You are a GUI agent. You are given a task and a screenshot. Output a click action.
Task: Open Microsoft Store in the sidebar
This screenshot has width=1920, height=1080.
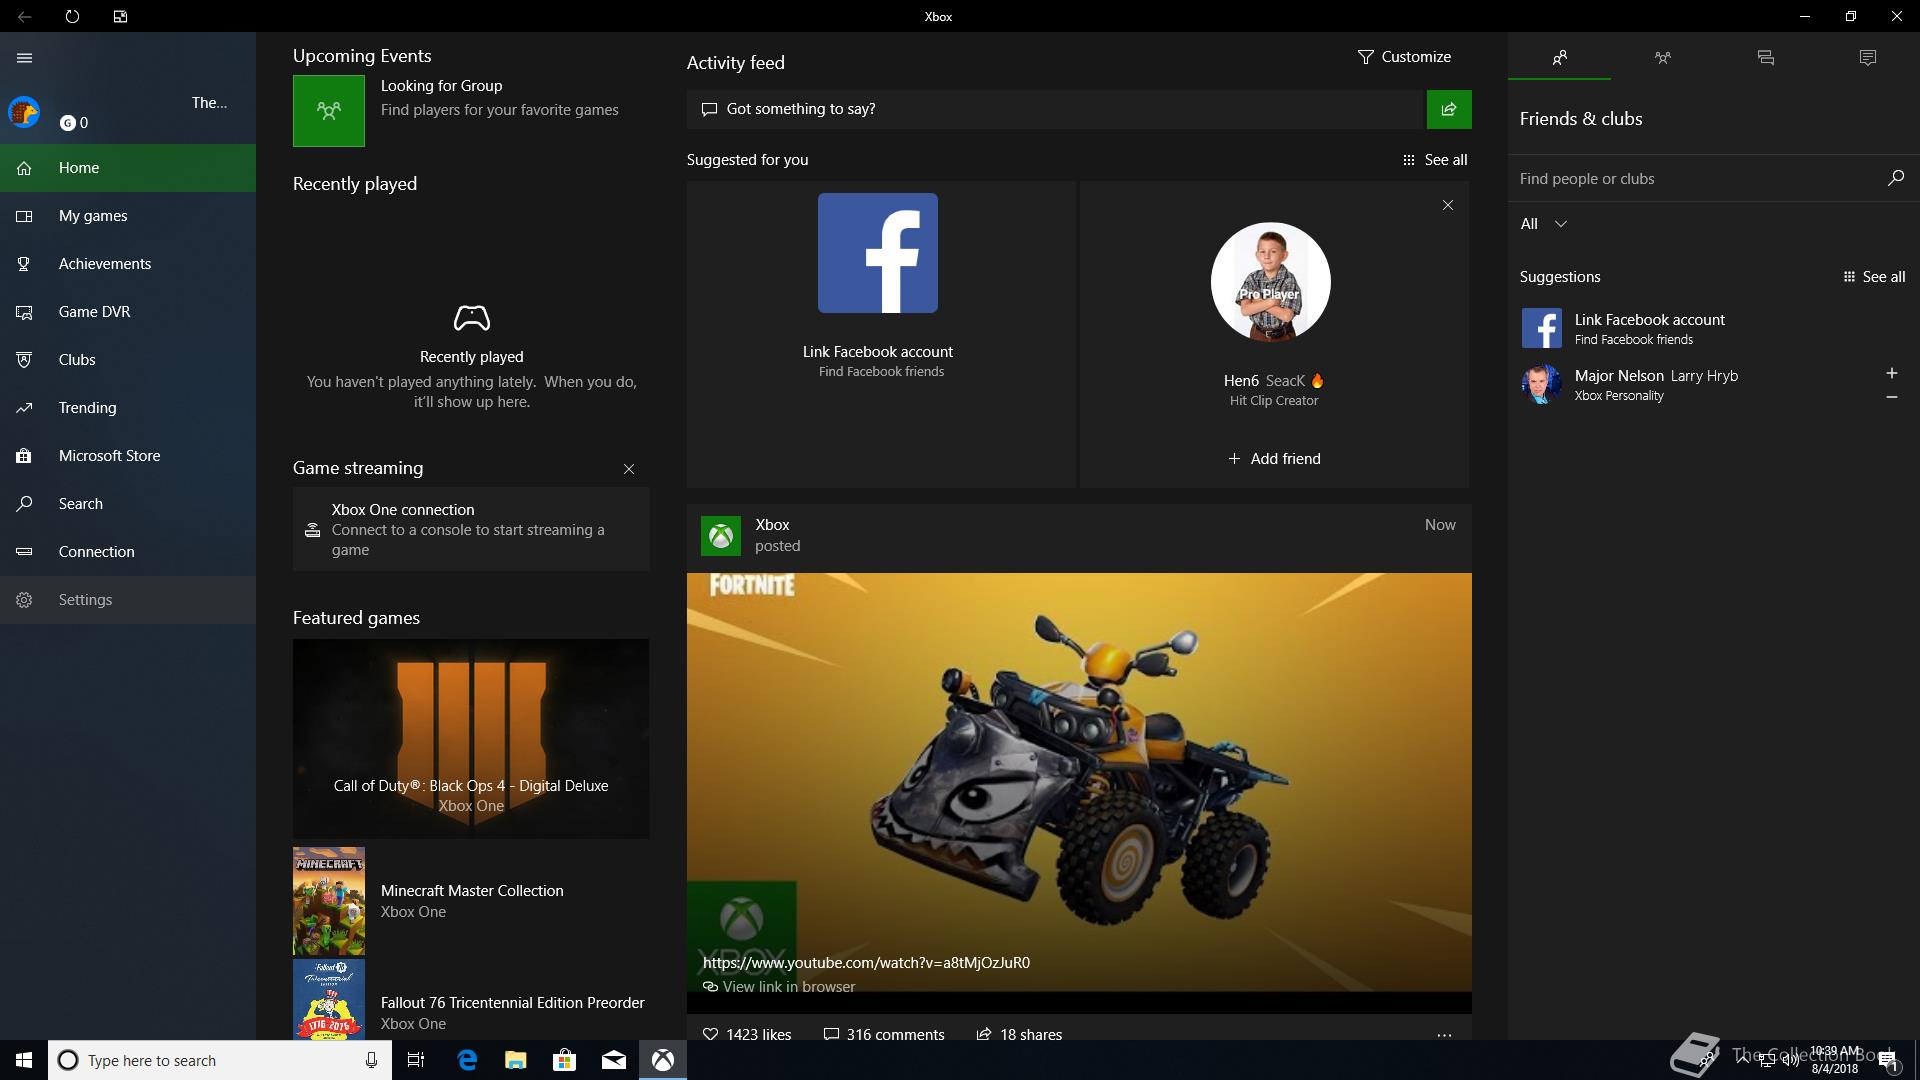tap(128, 456)
